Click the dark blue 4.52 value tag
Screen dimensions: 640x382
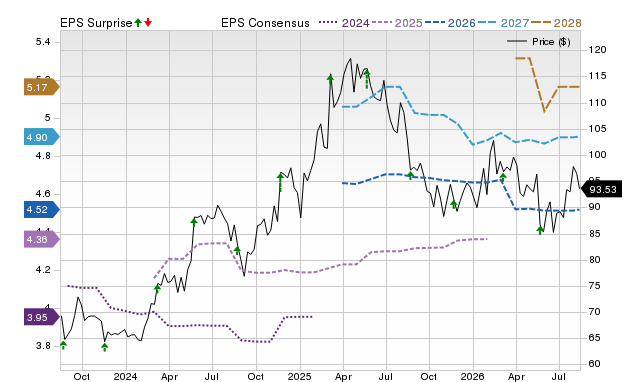click(x=41, y=209)
